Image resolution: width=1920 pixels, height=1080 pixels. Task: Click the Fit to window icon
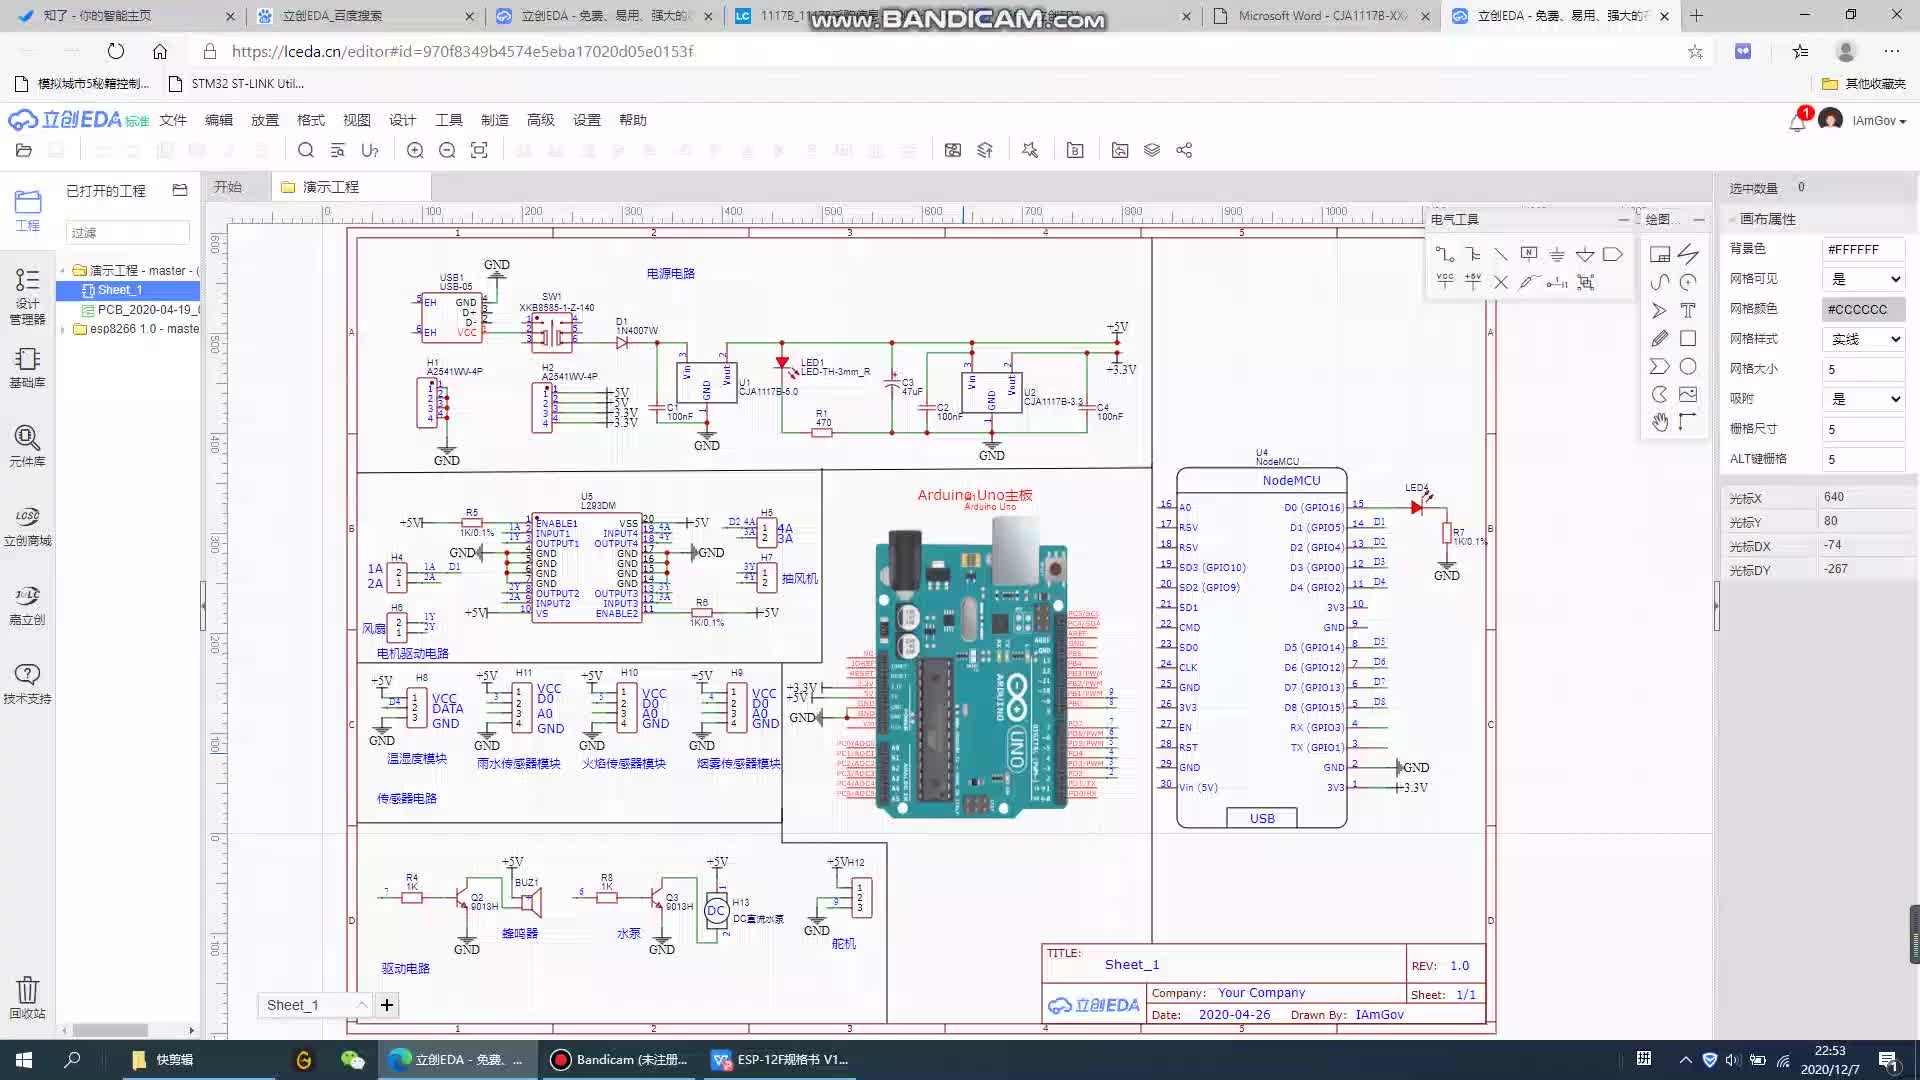(x=479, y=150)
